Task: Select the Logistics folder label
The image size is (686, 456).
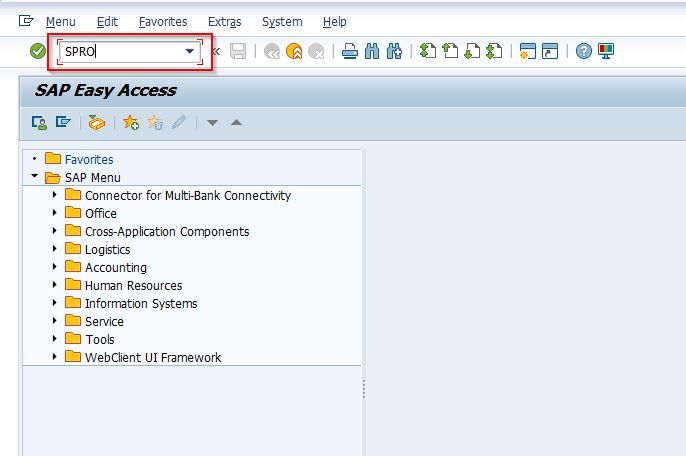Action: coord(108,249)
